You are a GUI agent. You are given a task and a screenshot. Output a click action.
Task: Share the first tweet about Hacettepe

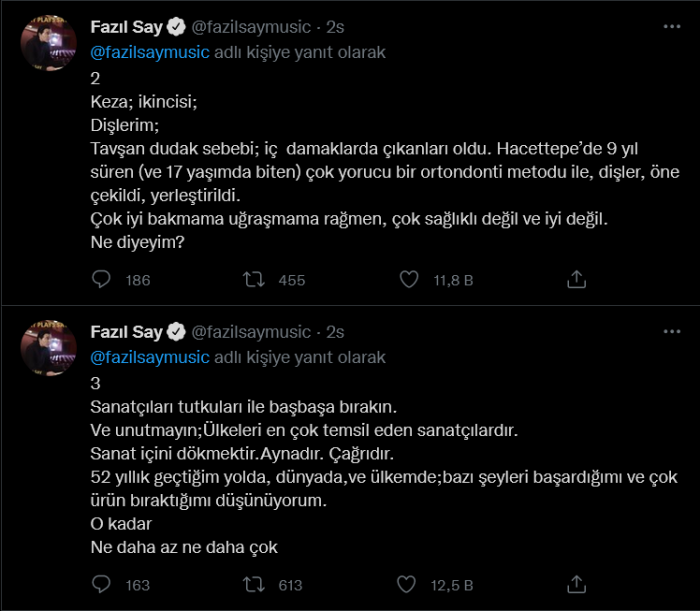(577, 280)
